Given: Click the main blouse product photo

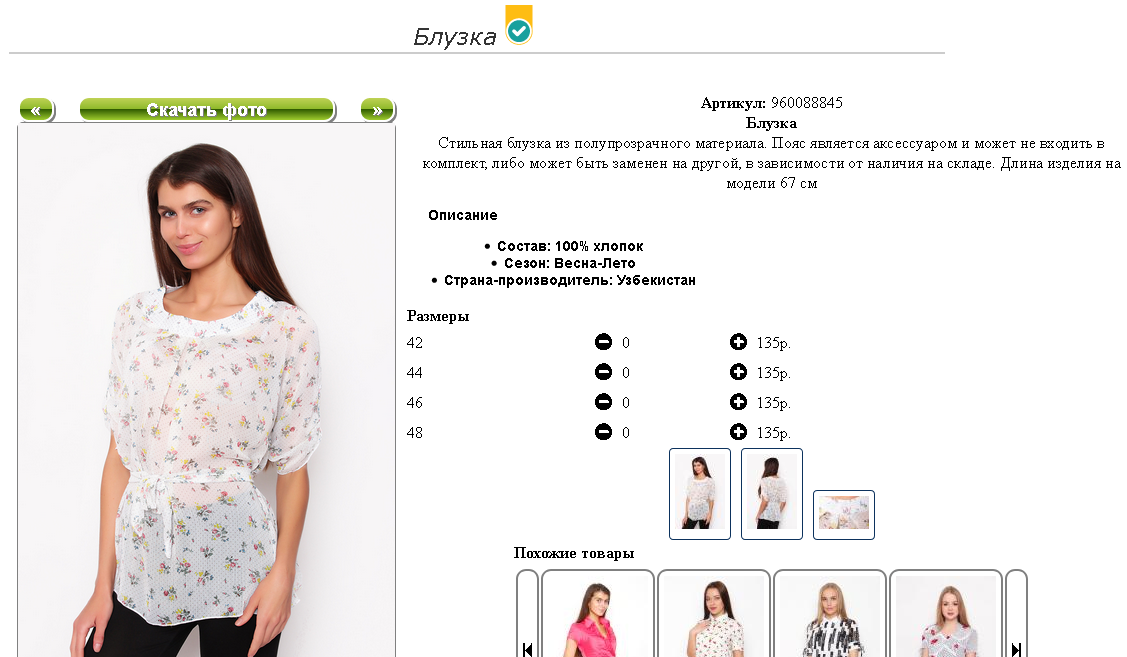Looking at the screenshot, I should pos(207,390).
